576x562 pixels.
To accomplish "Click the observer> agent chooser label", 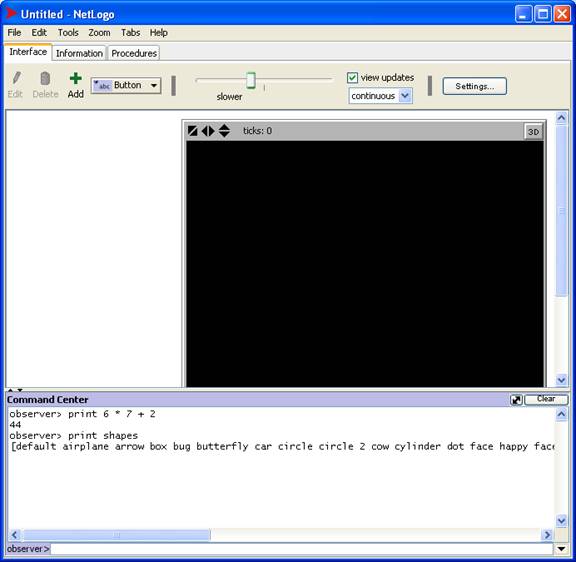I will point(28,549).
